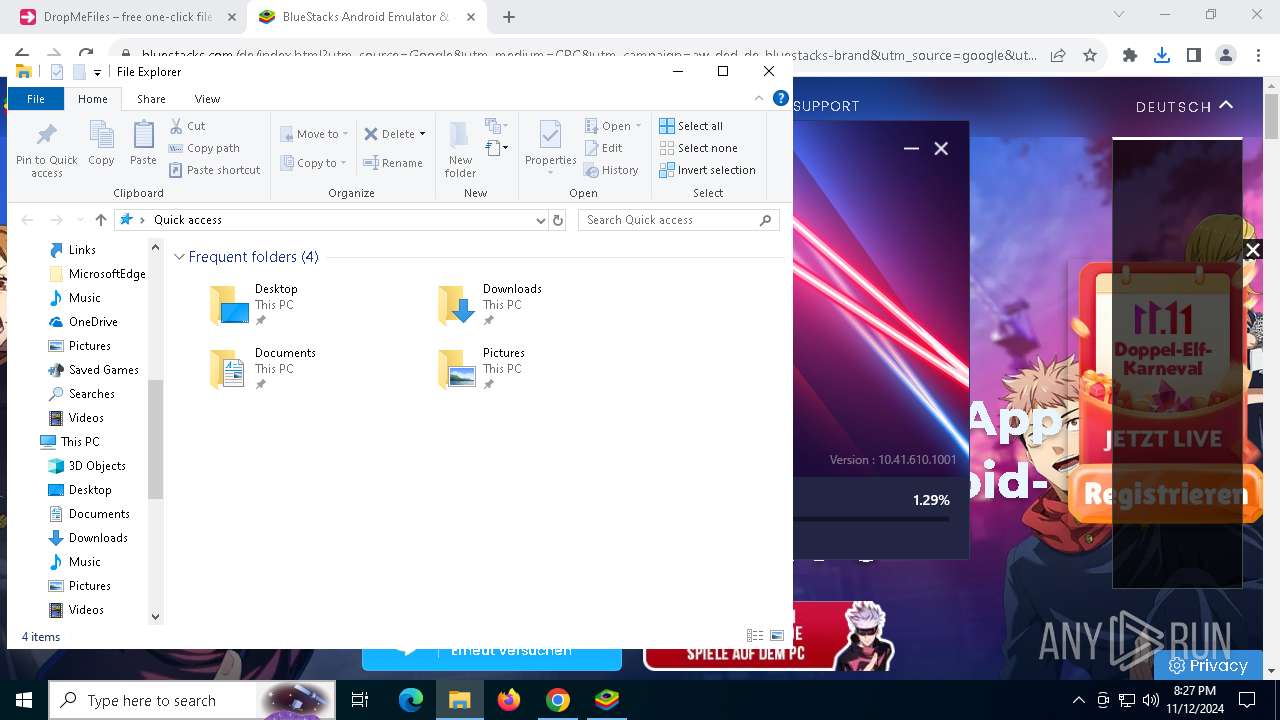Click Pin to Quick access icon
This screenshot has height=720, width=1280.
[46, 150]
